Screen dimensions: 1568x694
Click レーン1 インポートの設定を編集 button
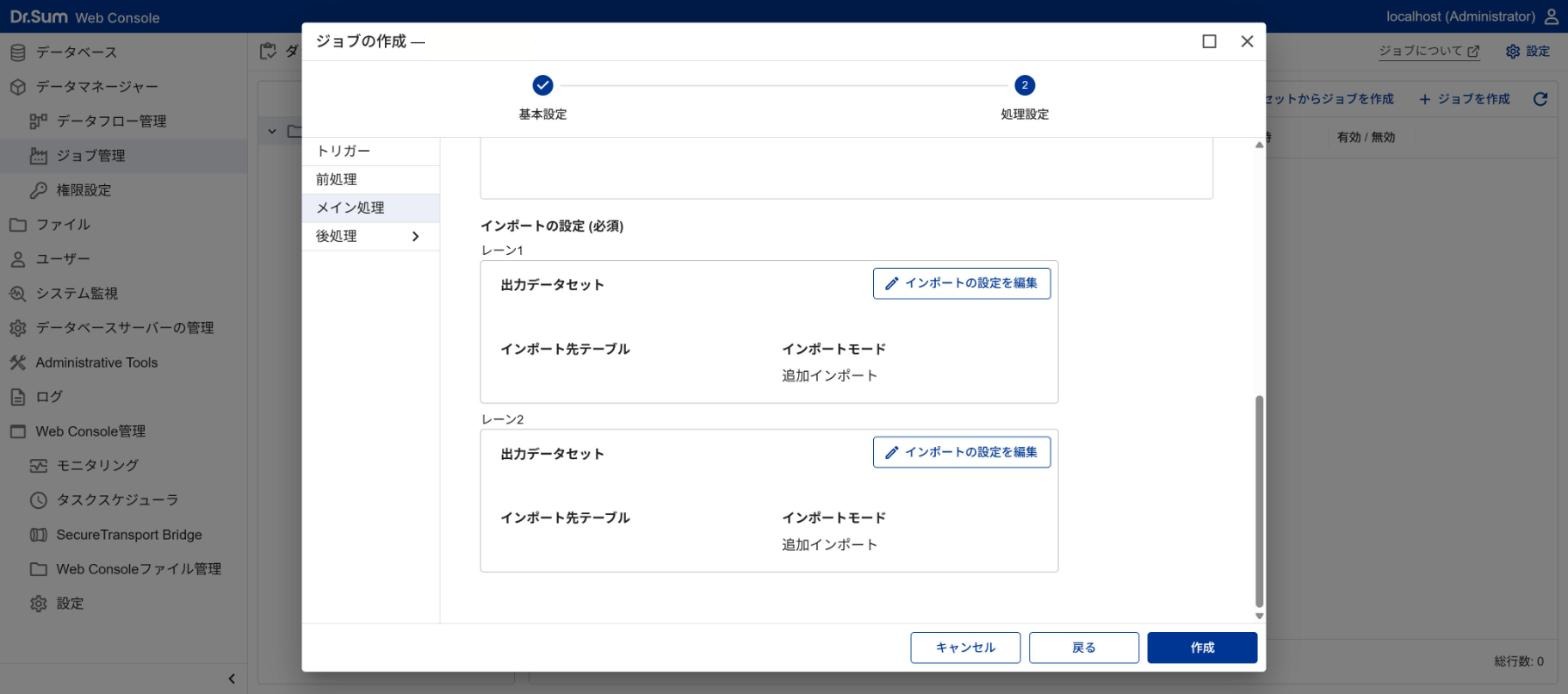961,283
